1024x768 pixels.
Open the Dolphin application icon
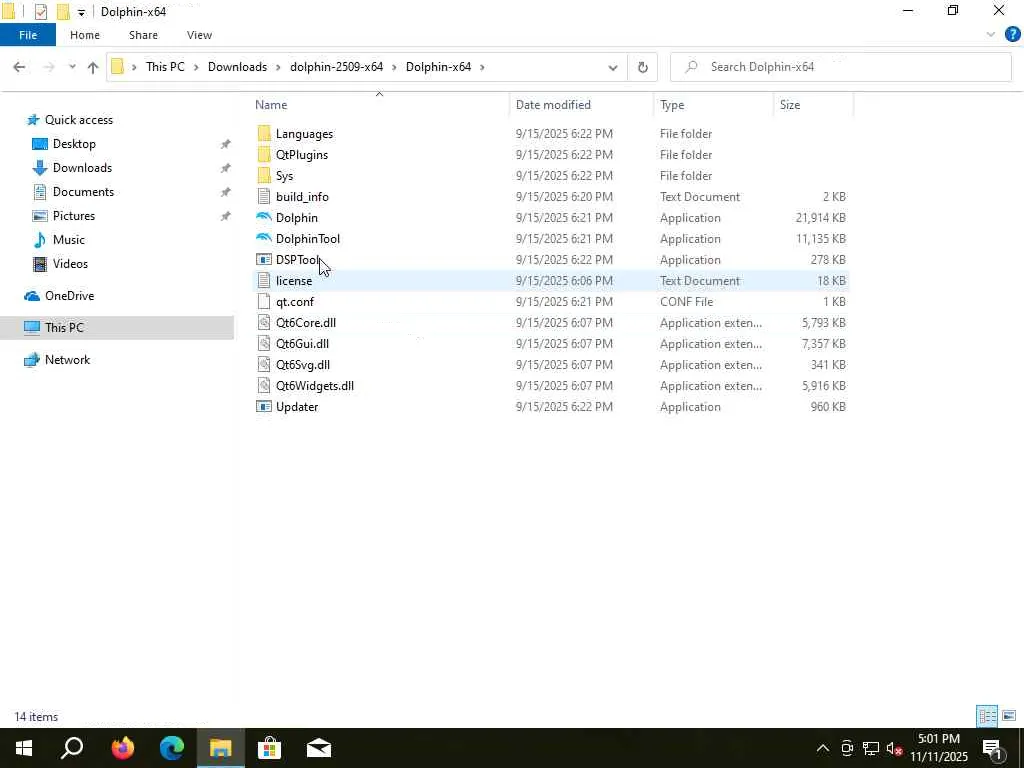click(264, 217)
